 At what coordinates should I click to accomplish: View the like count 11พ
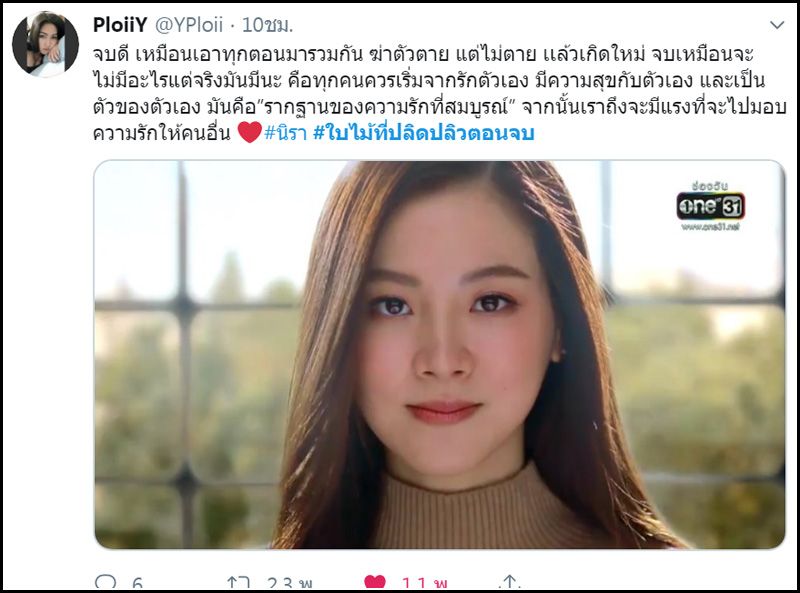tap(425, 582)
